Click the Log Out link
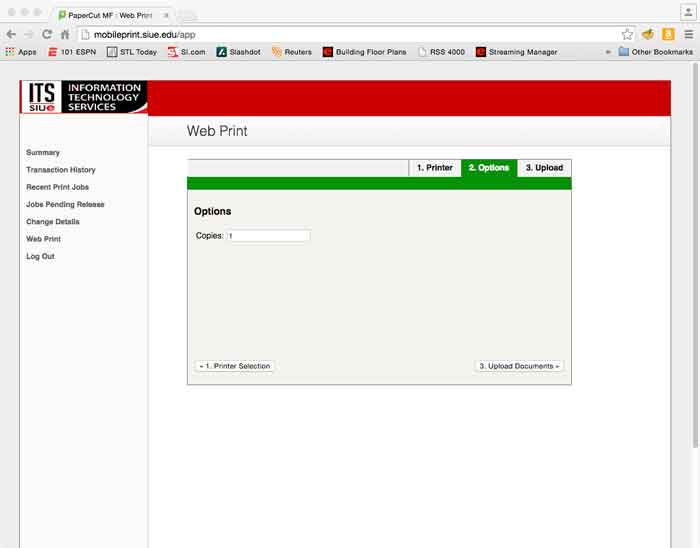700x548 pixels. tap(41, 256)
